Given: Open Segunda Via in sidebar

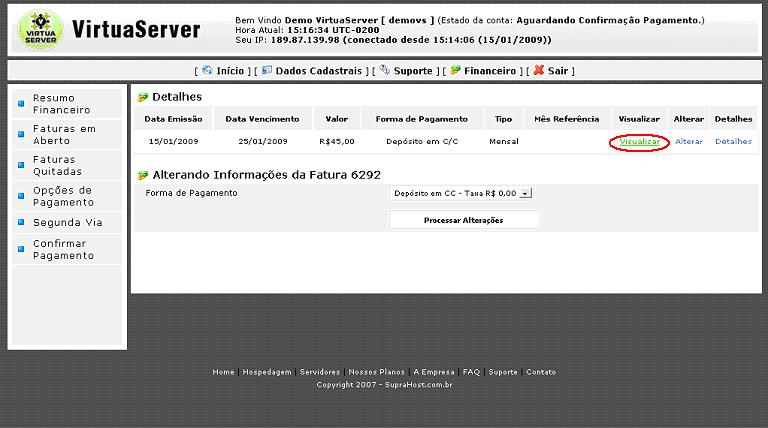Looking at the screenshot, I should point(68,222).
